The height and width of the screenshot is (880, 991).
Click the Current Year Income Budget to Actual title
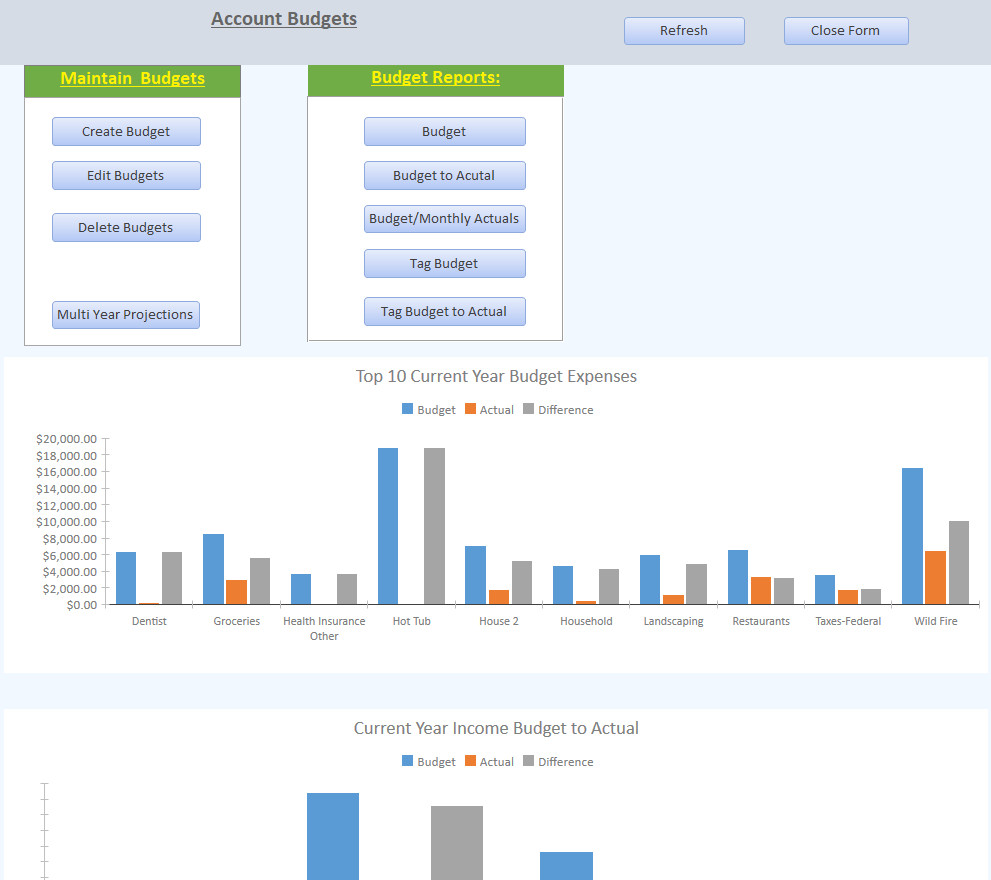pyautogui.click(x=496, y=728)
